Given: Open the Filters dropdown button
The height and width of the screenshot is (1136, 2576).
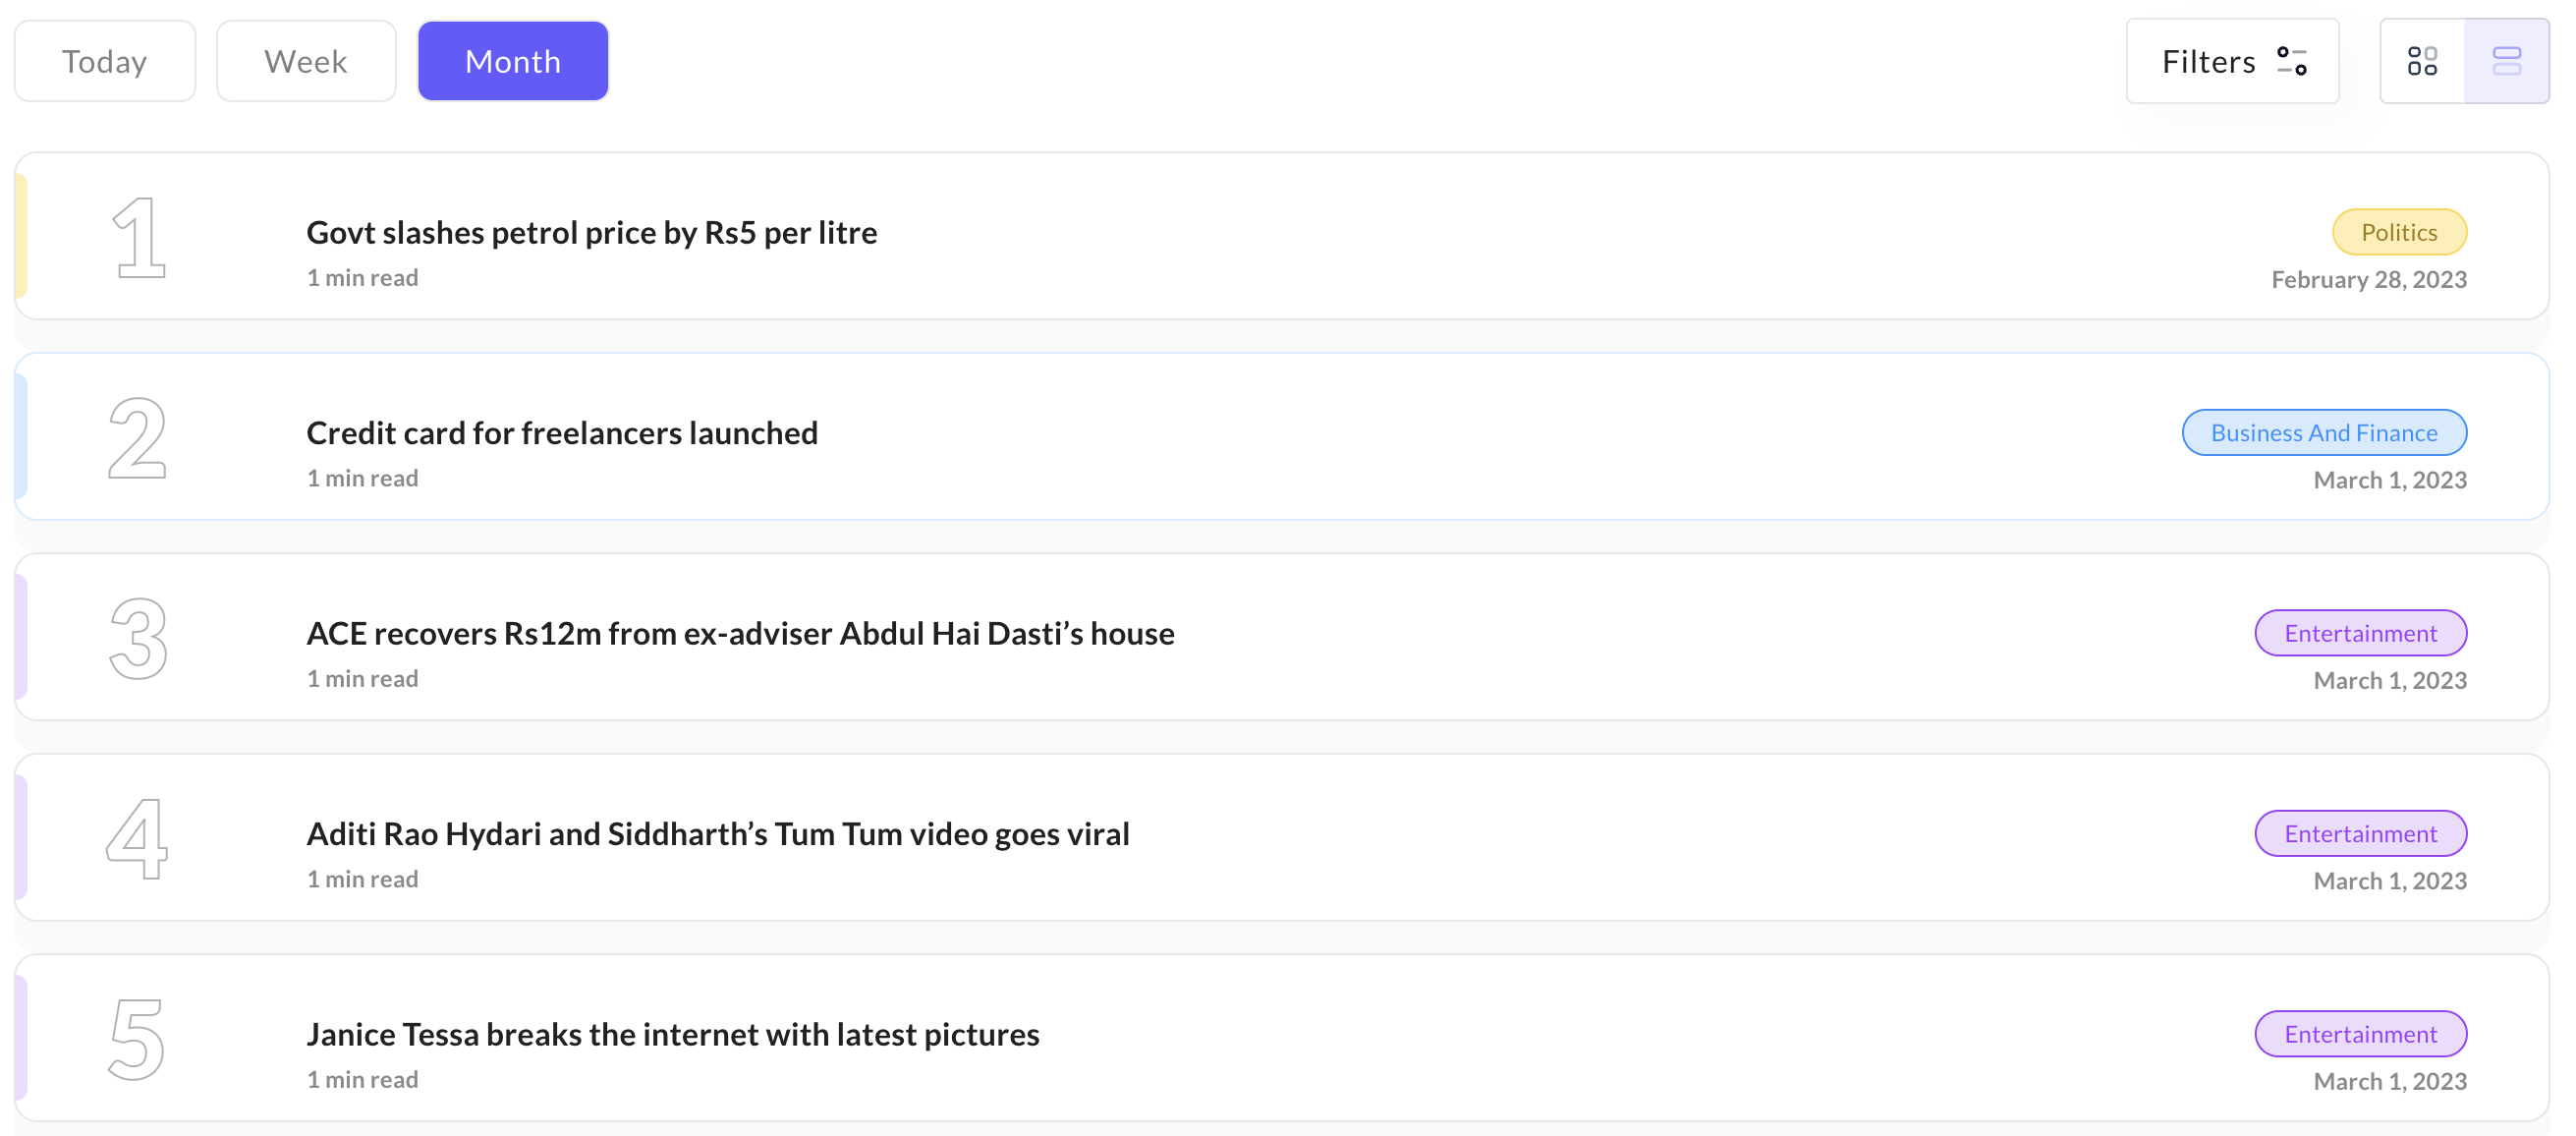Looking at the screenshot, I should 2232,61.
